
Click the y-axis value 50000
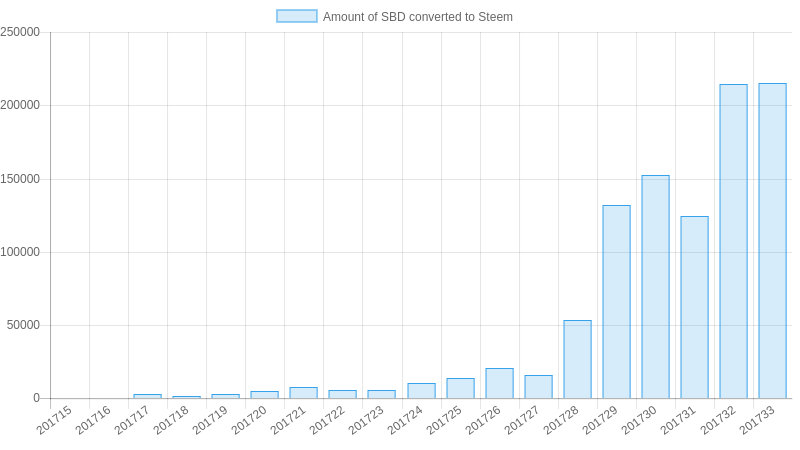pyautogui.click(x=23, y=326)
